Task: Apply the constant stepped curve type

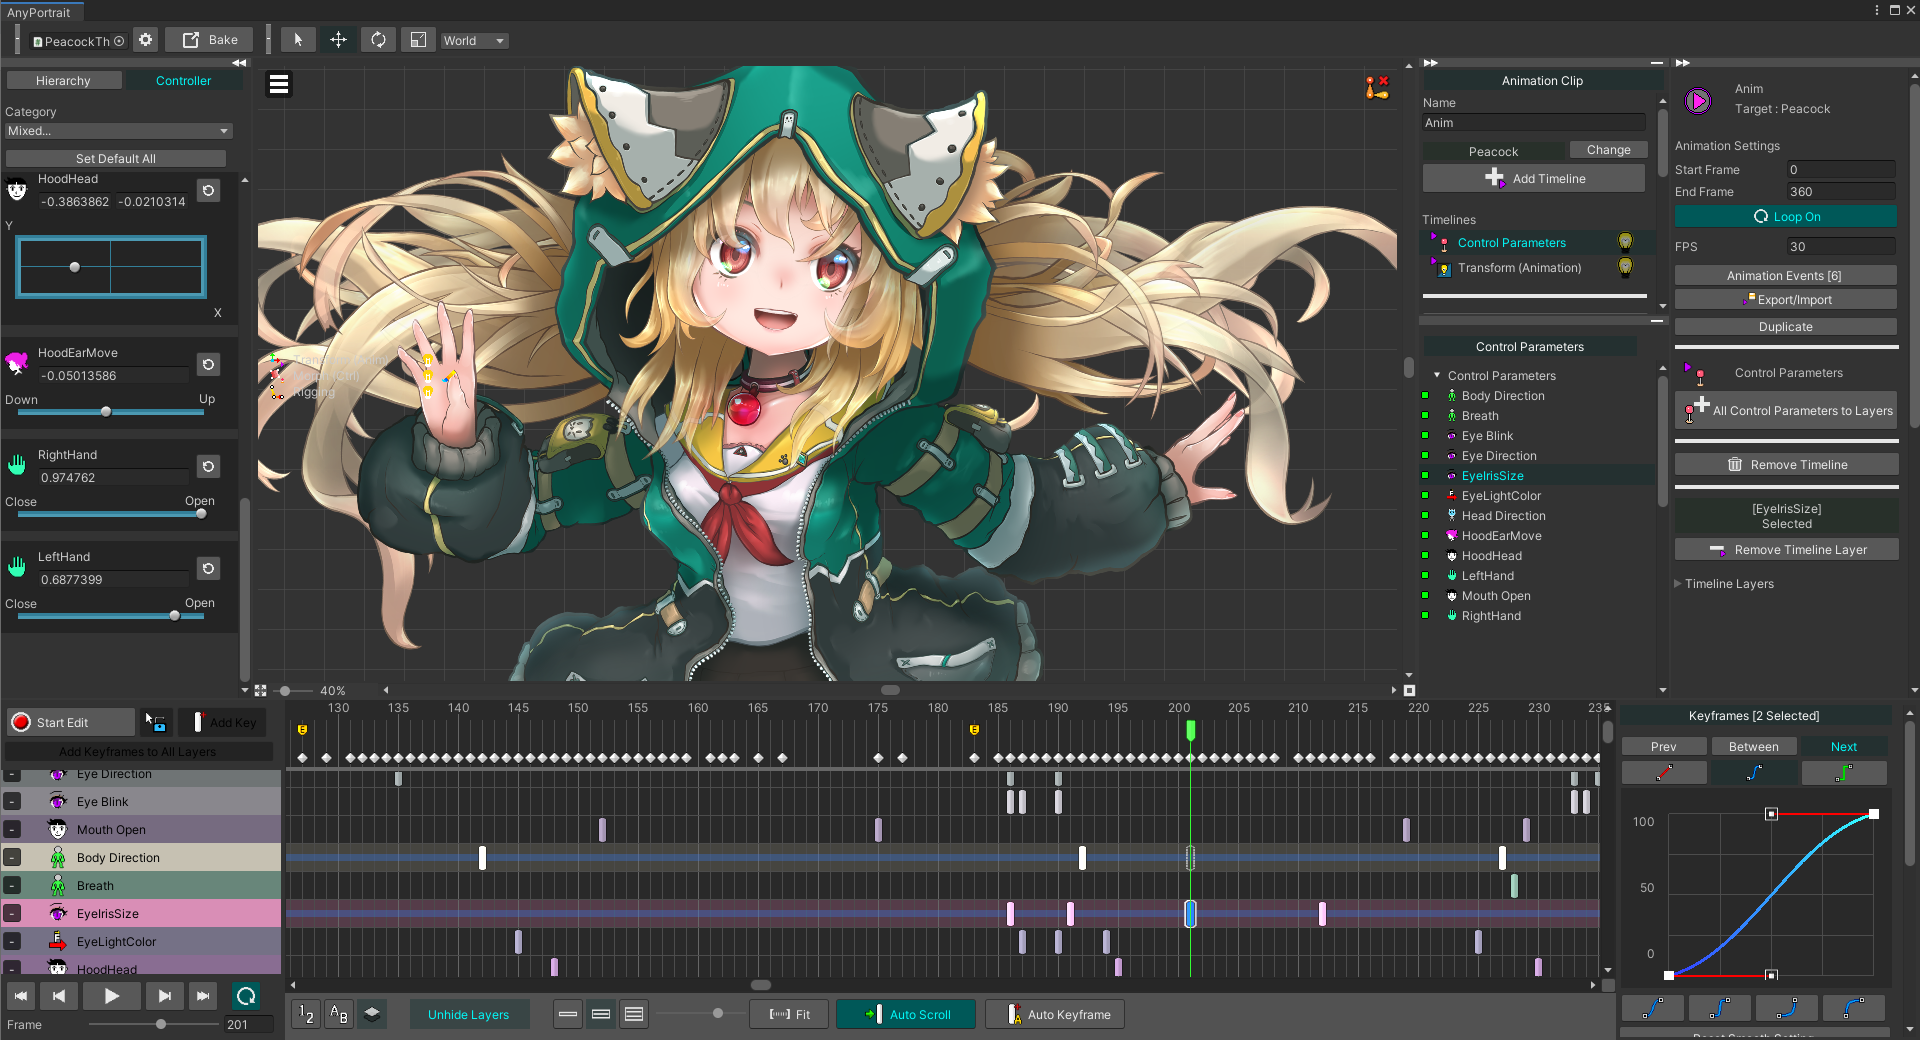Action: [x=1844, y=773]
